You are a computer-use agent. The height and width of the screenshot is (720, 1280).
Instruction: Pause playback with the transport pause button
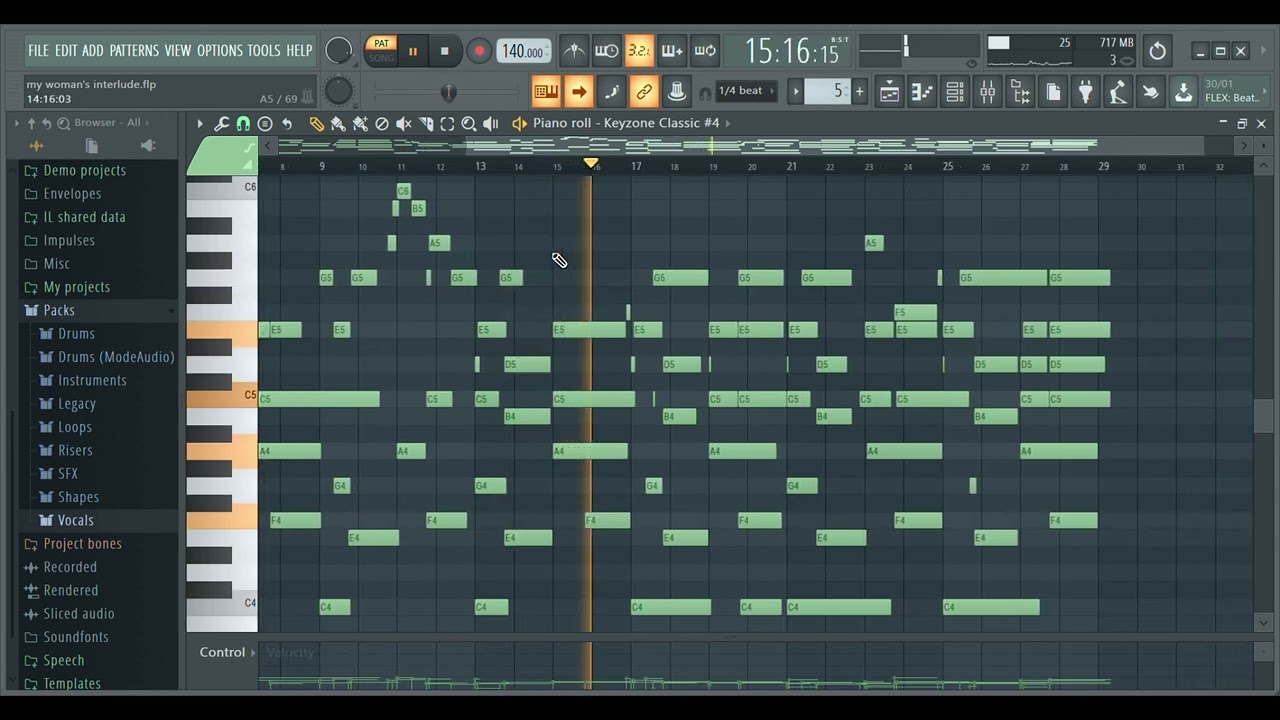click(x=413, y=51)
